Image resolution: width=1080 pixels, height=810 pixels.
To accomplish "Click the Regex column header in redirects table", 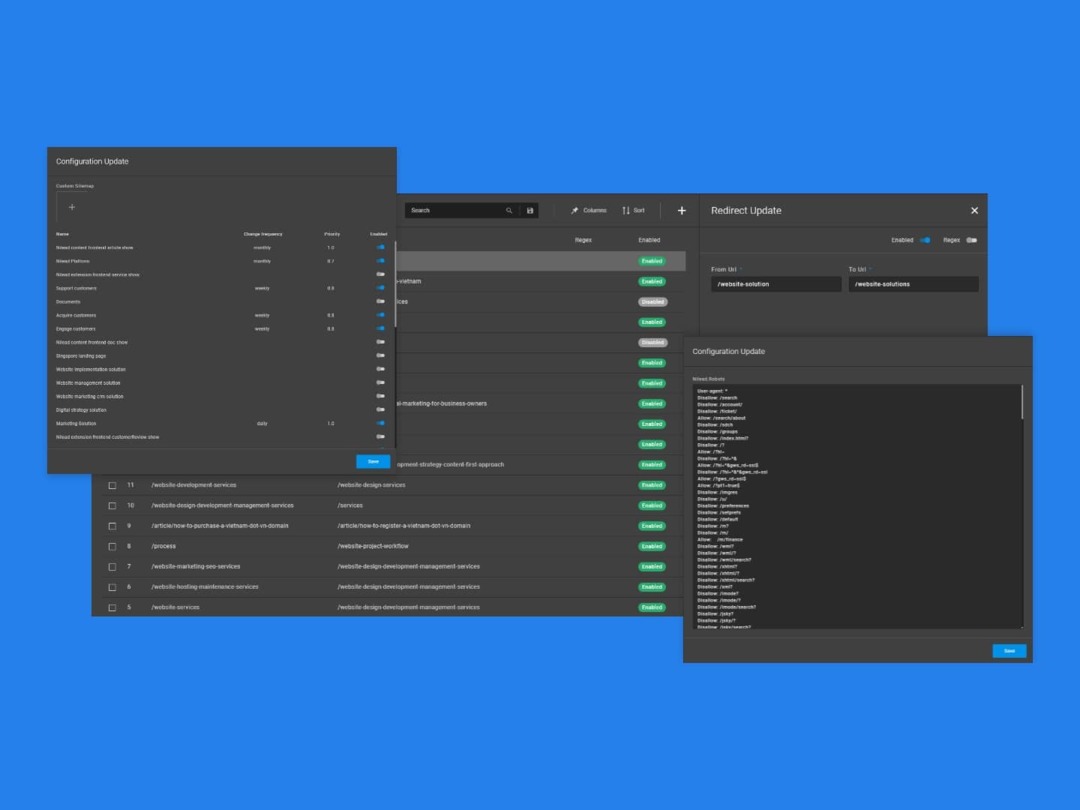I will [583, 240].
